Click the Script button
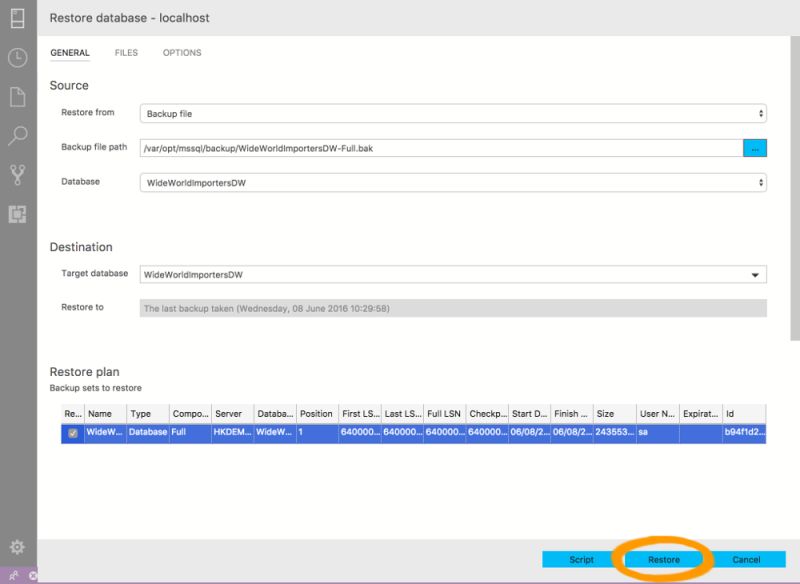This screenshot has width=800, height=584. (x=580, y=559)
